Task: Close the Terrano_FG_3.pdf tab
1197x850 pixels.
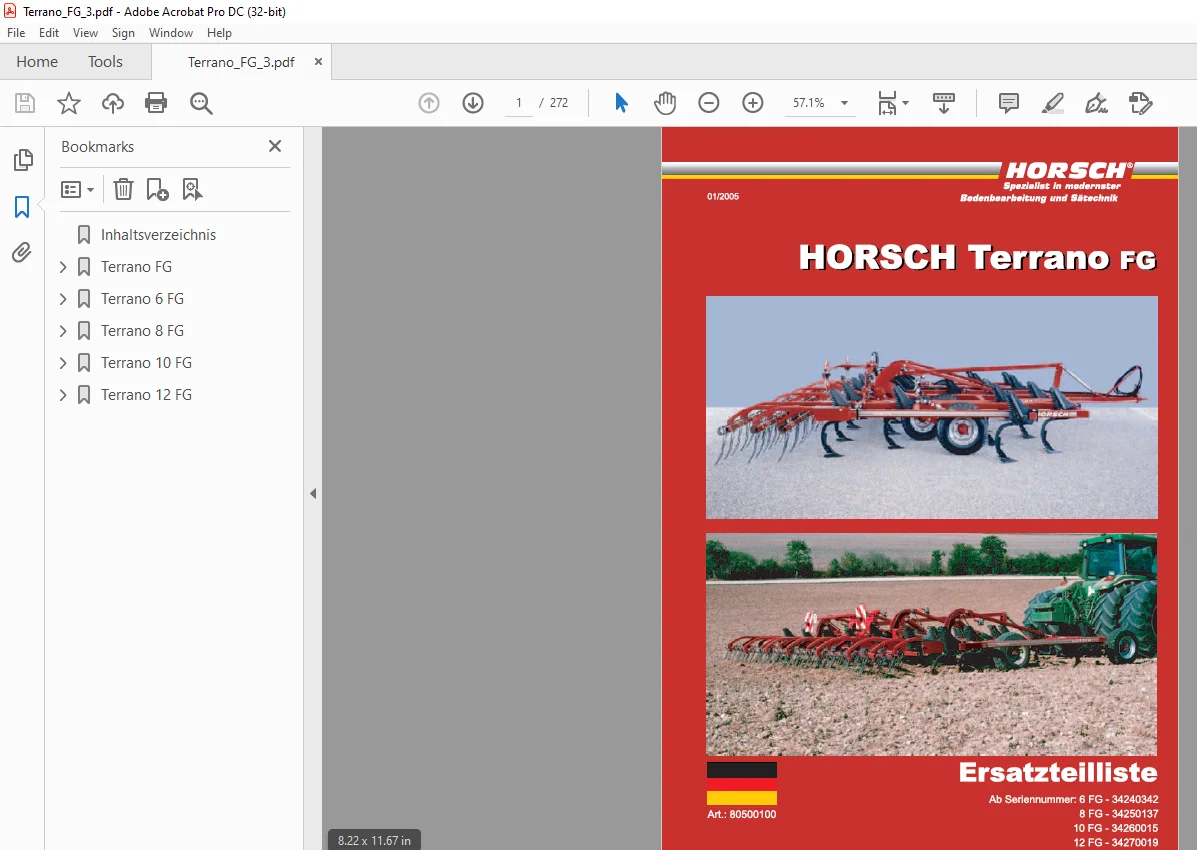Action: point(318,62)
